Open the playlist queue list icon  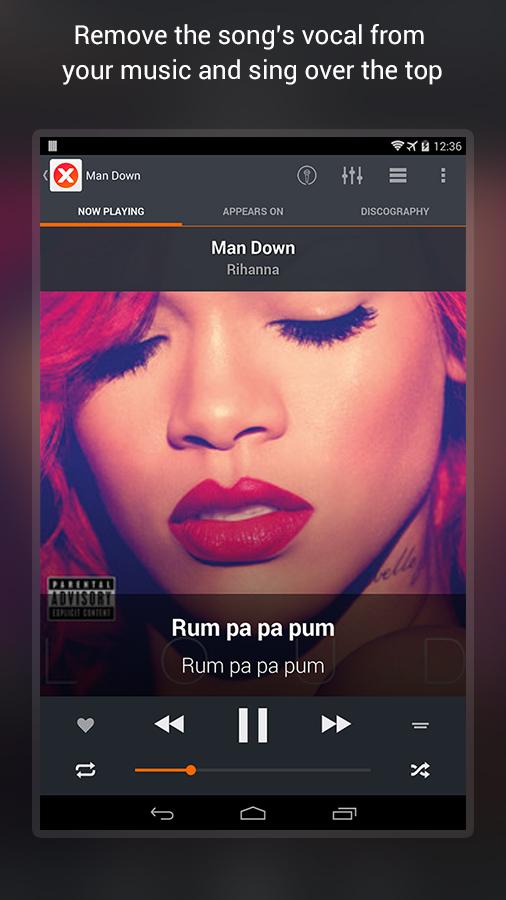pos(398,175)
